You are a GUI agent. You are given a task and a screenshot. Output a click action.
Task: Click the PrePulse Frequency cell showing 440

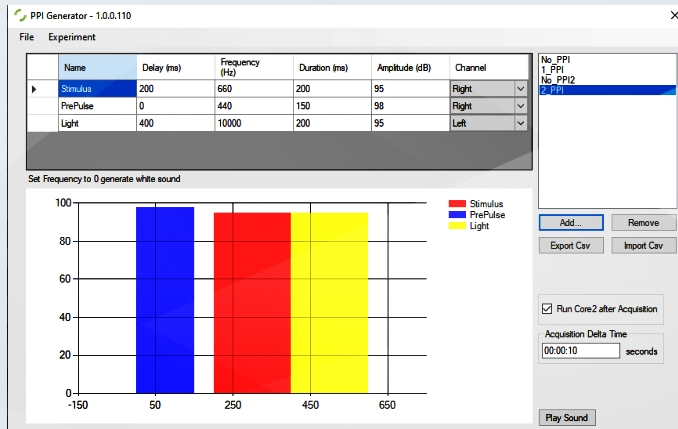[x=253, y=106]
